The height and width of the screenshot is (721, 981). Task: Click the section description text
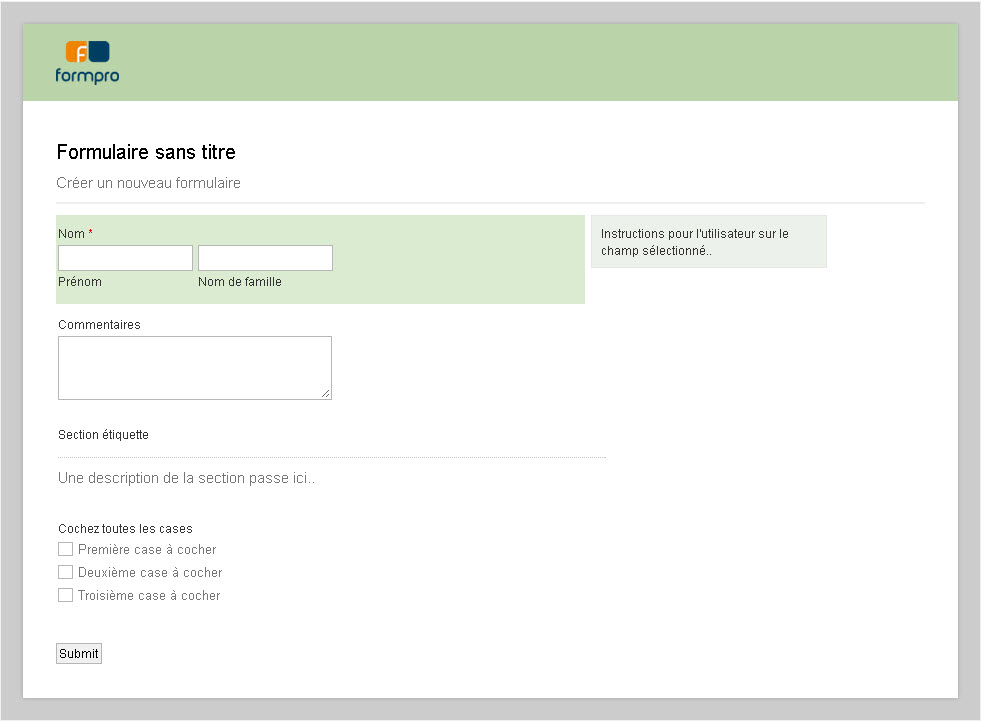pyautogui.click(x=186, y=478)
